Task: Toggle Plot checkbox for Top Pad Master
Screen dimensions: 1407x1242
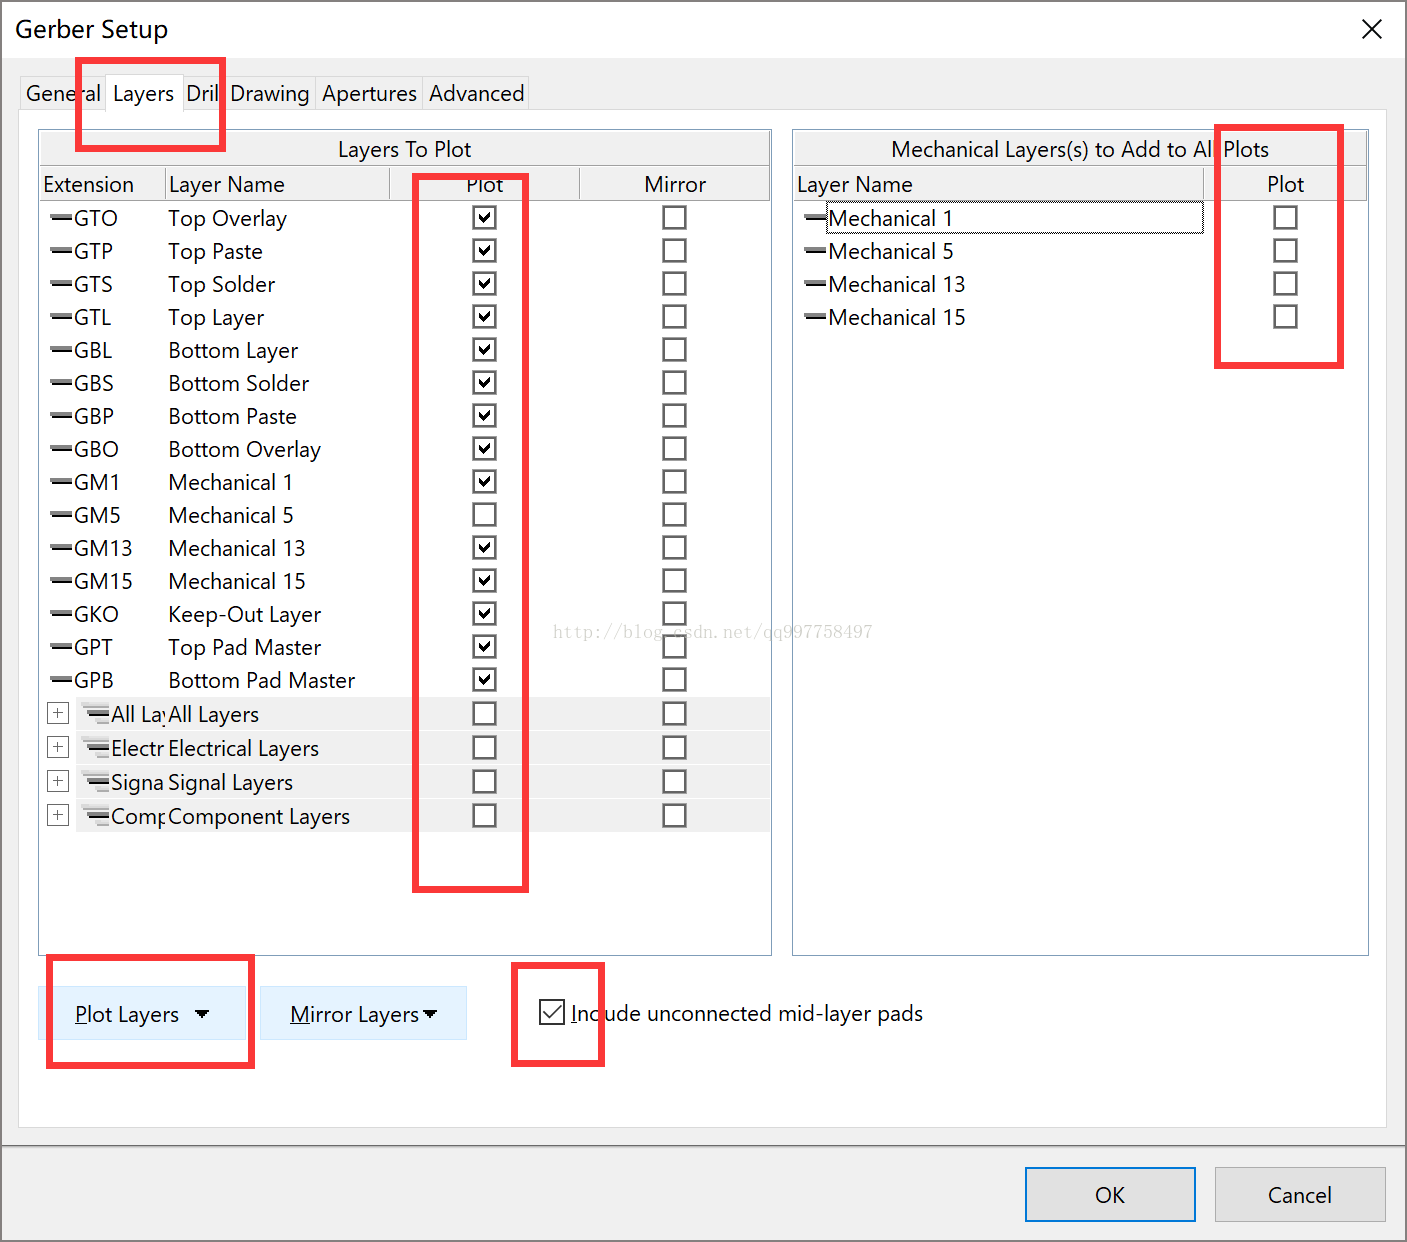Action: (x=484, y=646)
